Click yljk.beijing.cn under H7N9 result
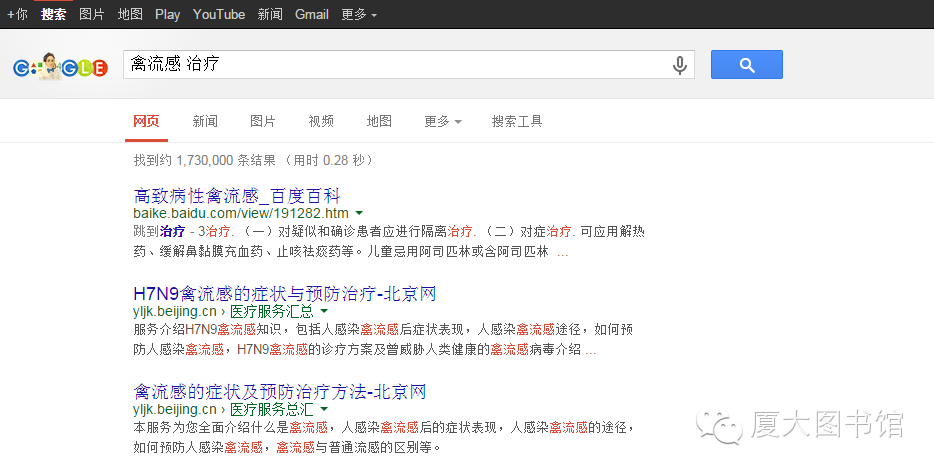The width and height of the screenshot is (934, 472). [175, 311]
